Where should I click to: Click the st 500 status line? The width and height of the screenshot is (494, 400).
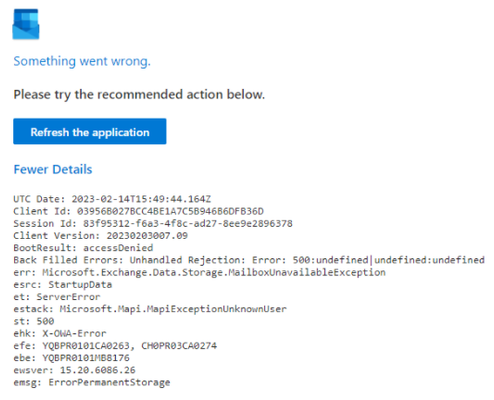tap(34, 321)
